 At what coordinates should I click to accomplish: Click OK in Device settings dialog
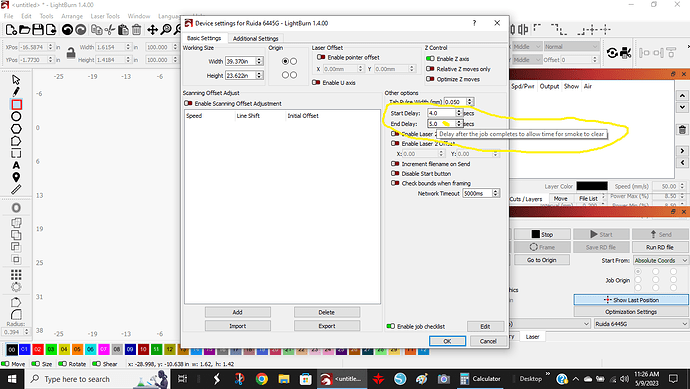(x=447, y=341)
